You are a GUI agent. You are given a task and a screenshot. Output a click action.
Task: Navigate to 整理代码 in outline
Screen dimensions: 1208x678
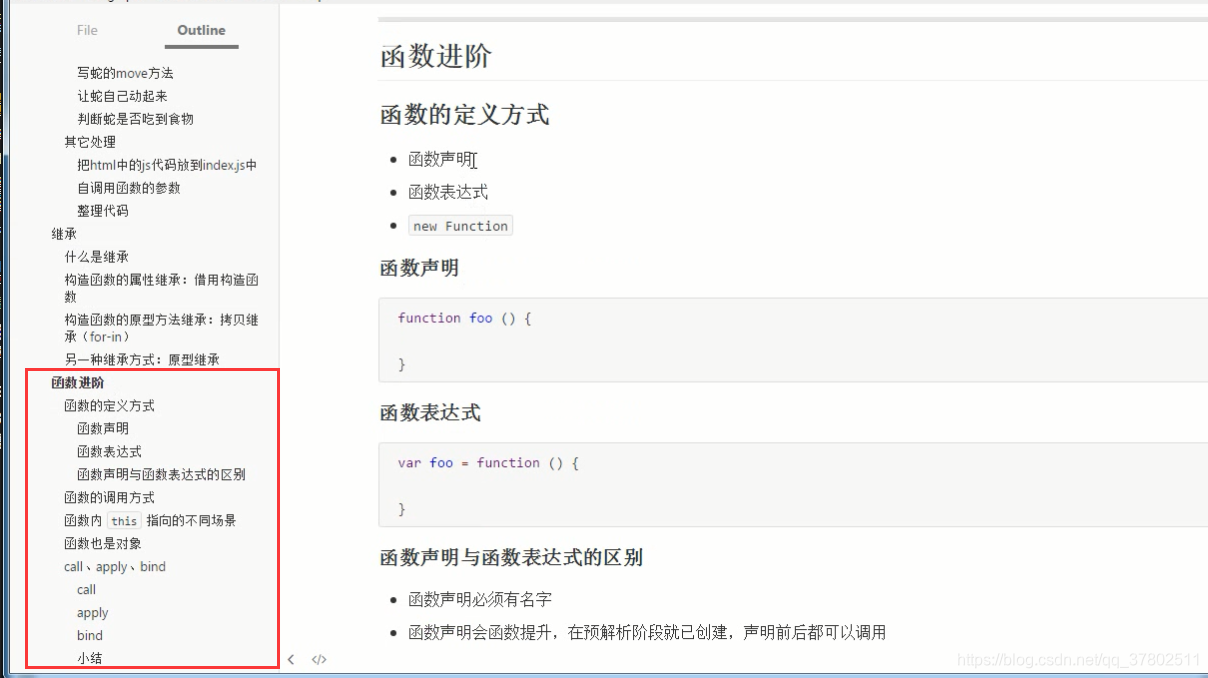coord(103,211)
